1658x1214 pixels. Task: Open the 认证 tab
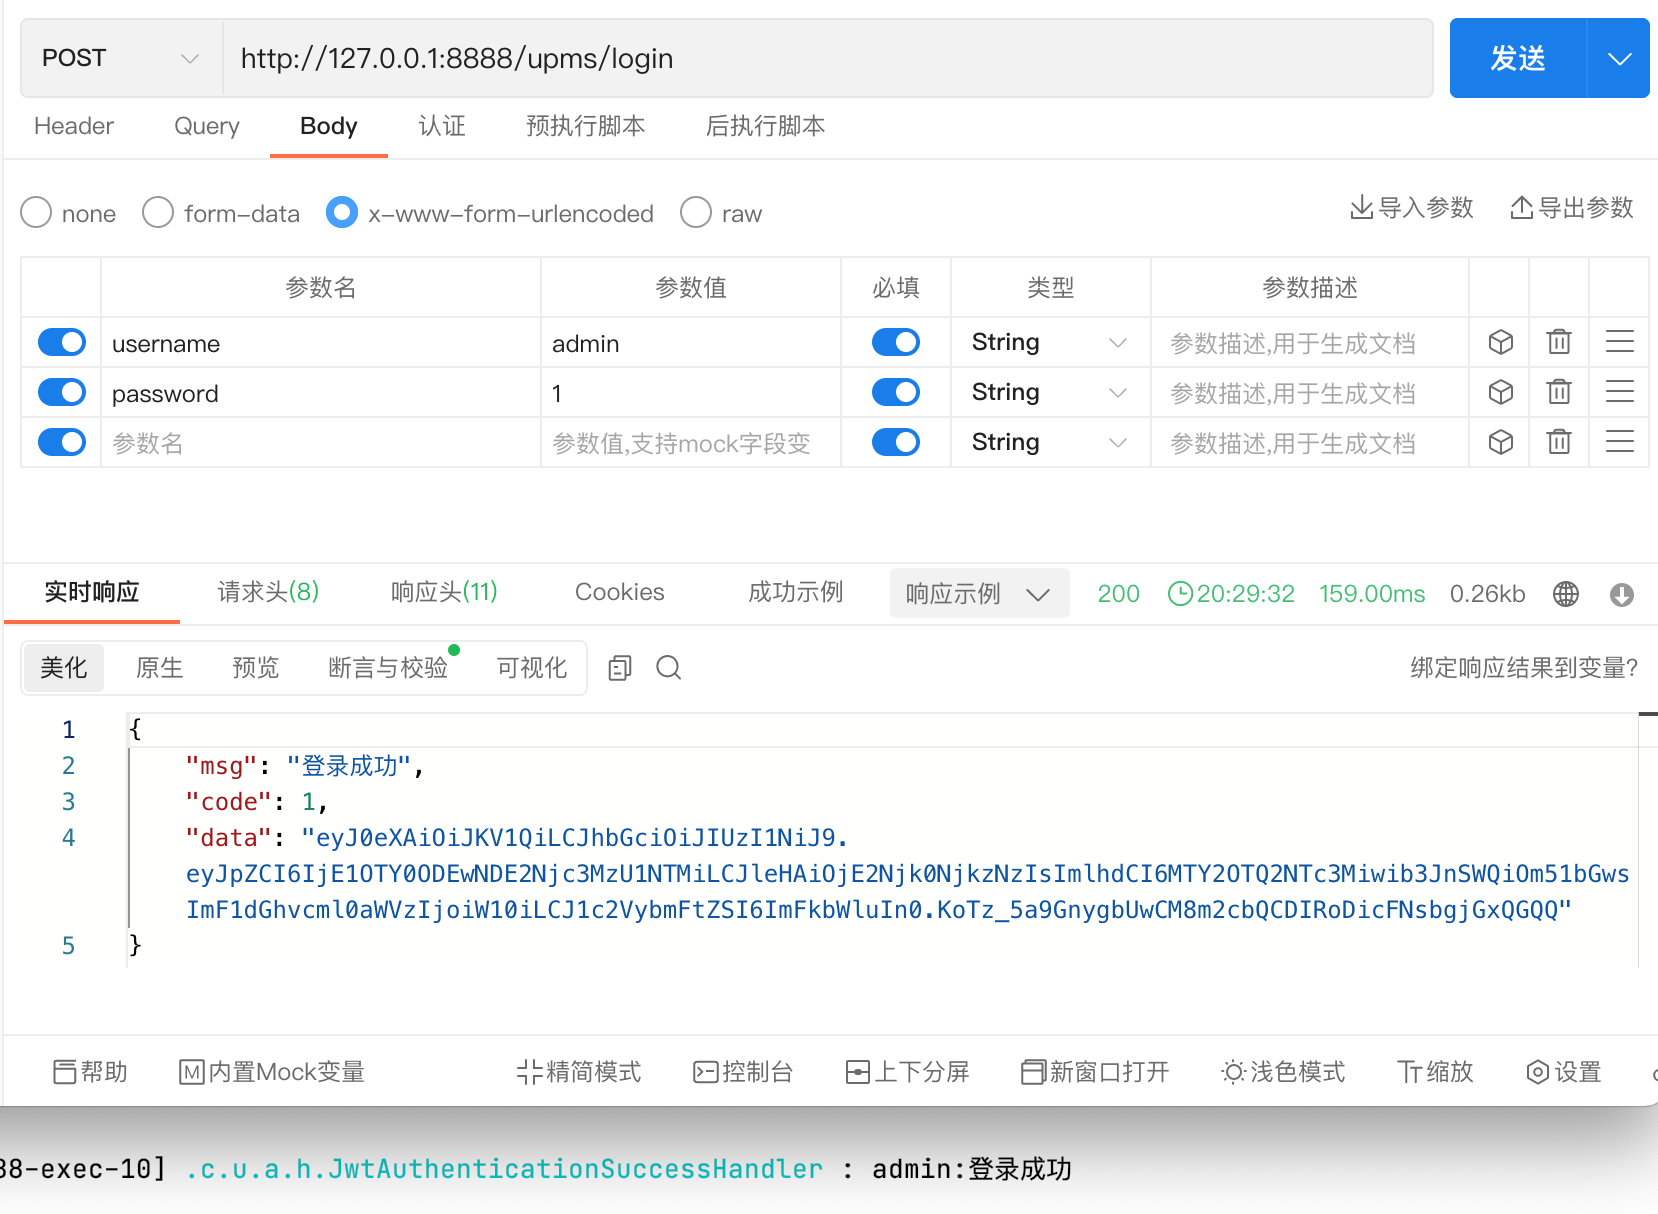coord(442,126)
